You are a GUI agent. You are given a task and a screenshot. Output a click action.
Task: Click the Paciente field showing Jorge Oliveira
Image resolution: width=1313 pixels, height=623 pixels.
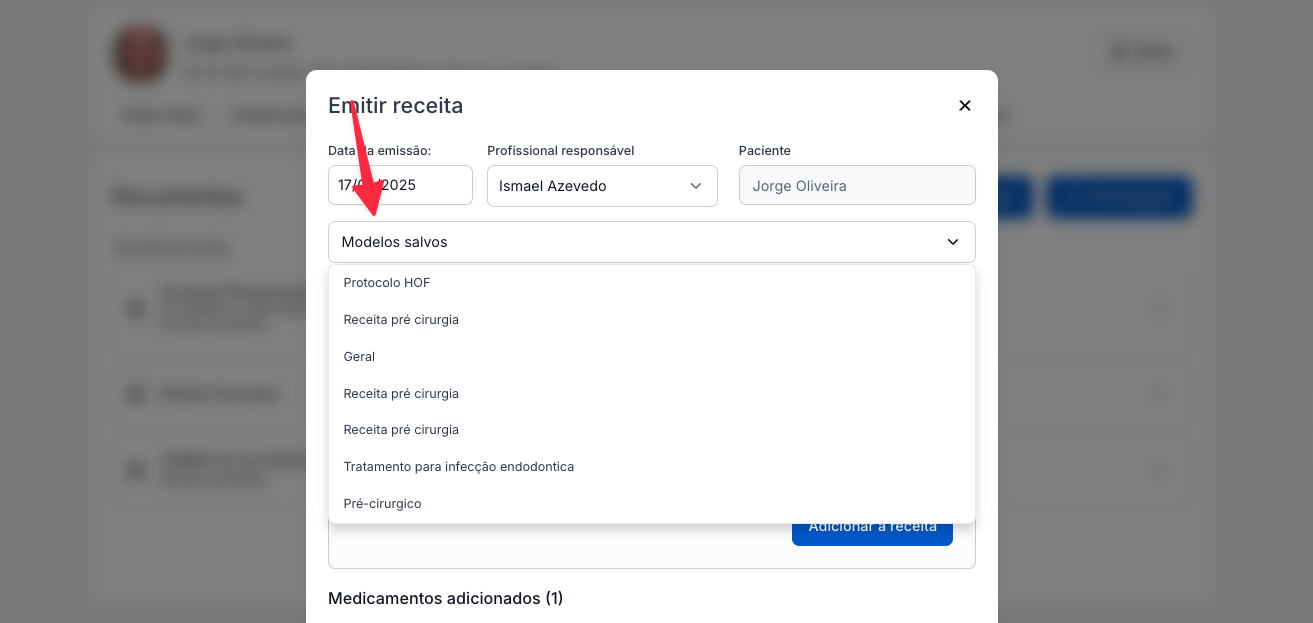click(x=856, y=186)
